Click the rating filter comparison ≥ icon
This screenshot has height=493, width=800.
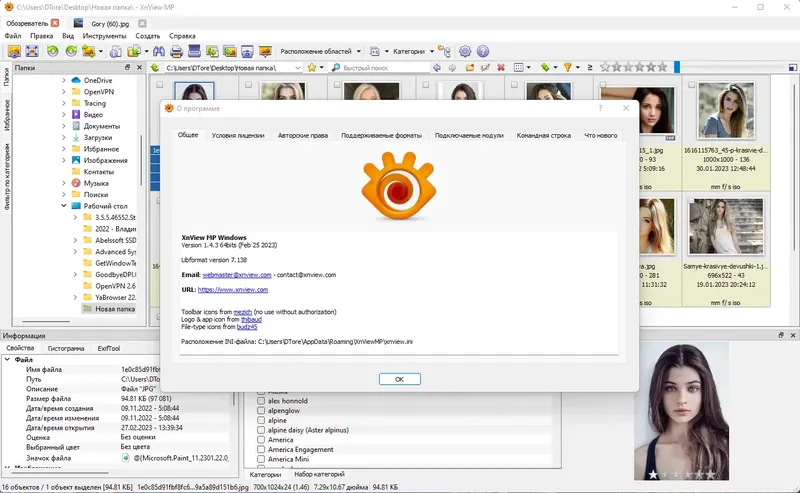tap(590, 67)
